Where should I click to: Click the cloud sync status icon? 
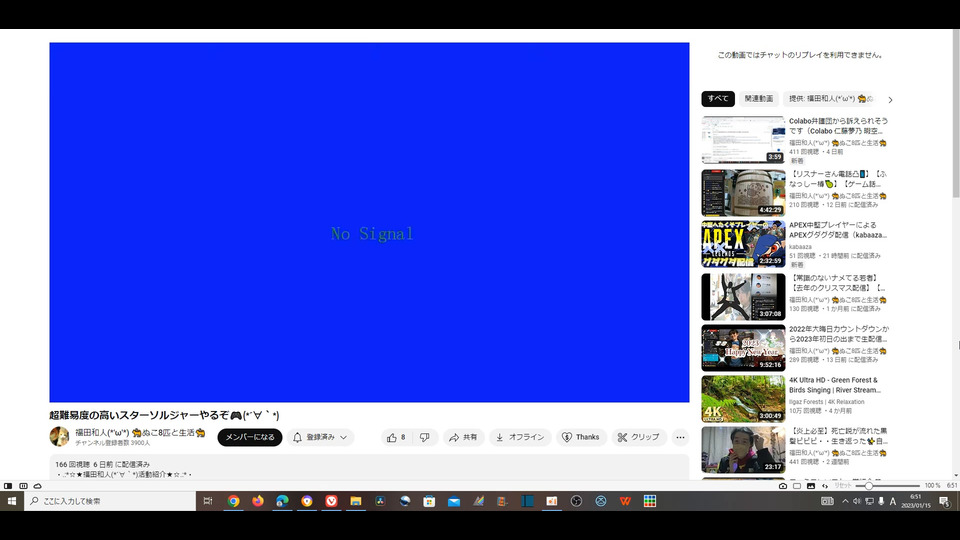pos(37,486)
